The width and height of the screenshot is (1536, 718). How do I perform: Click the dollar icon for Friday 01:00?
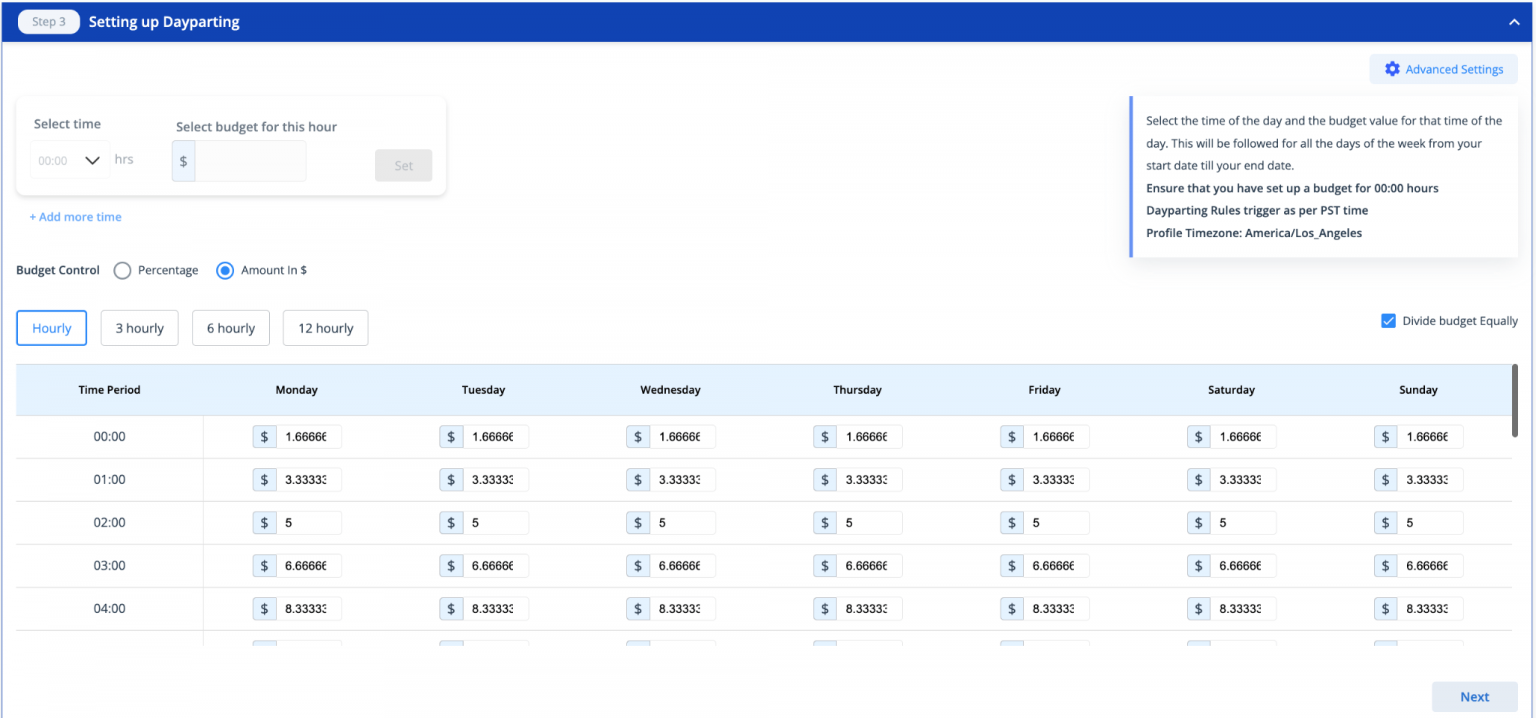point(1012,480)
